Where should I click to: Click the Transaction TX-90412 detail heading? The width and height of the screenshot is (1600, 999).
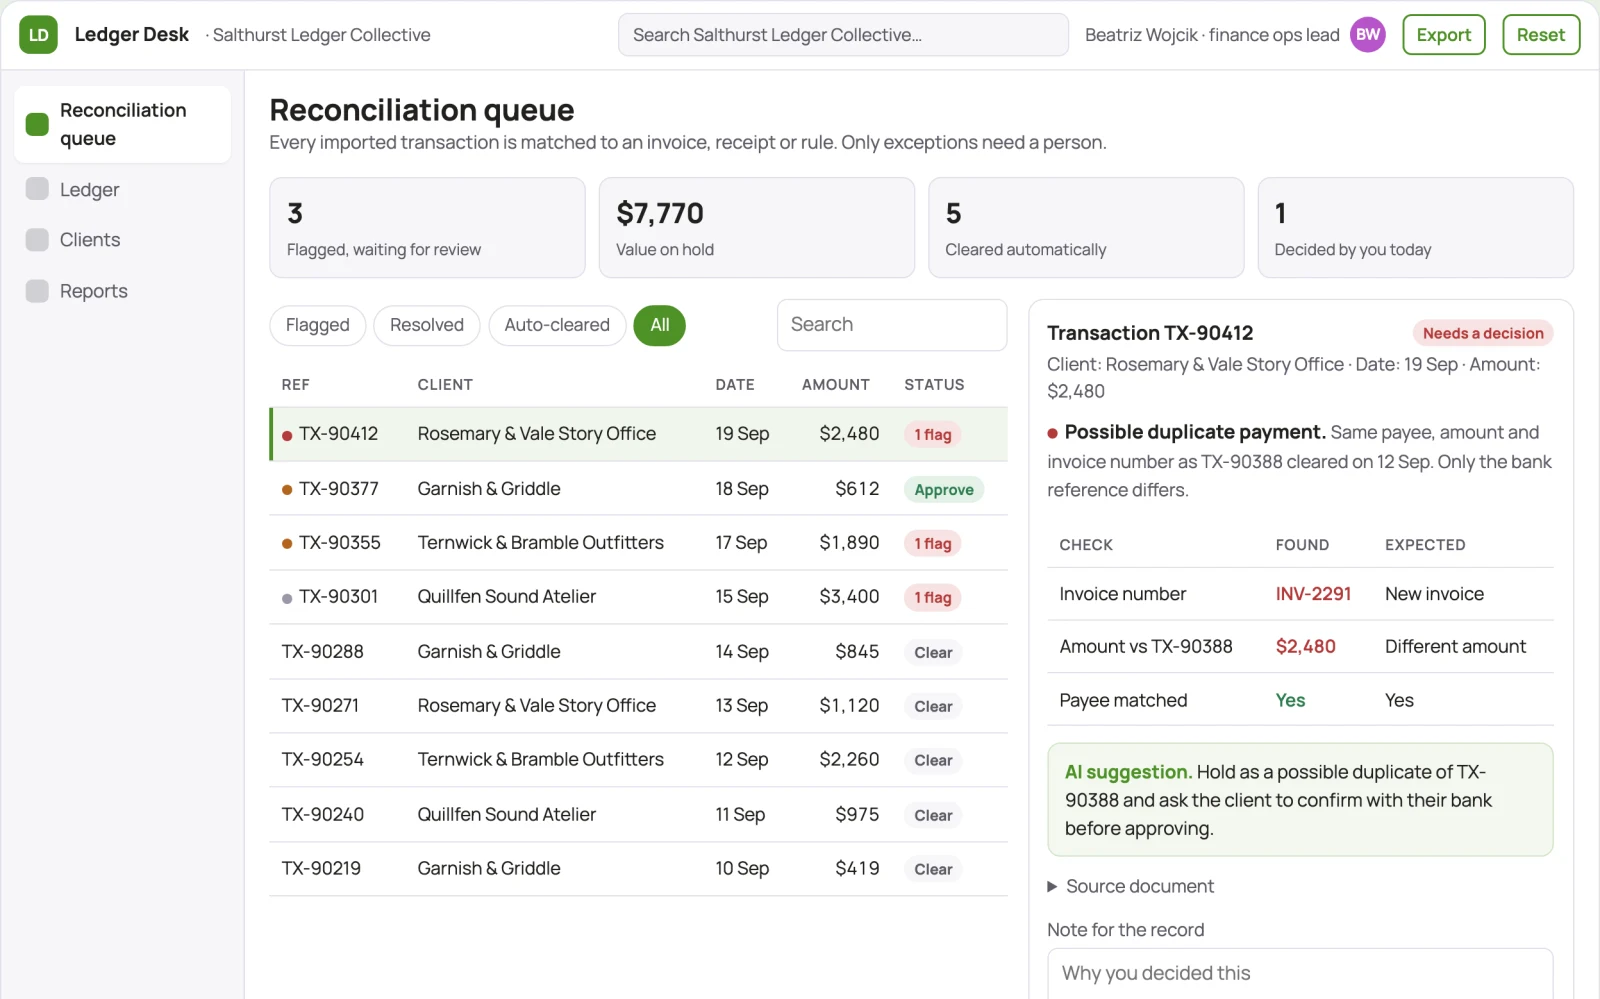click(x=1150, y=333)
